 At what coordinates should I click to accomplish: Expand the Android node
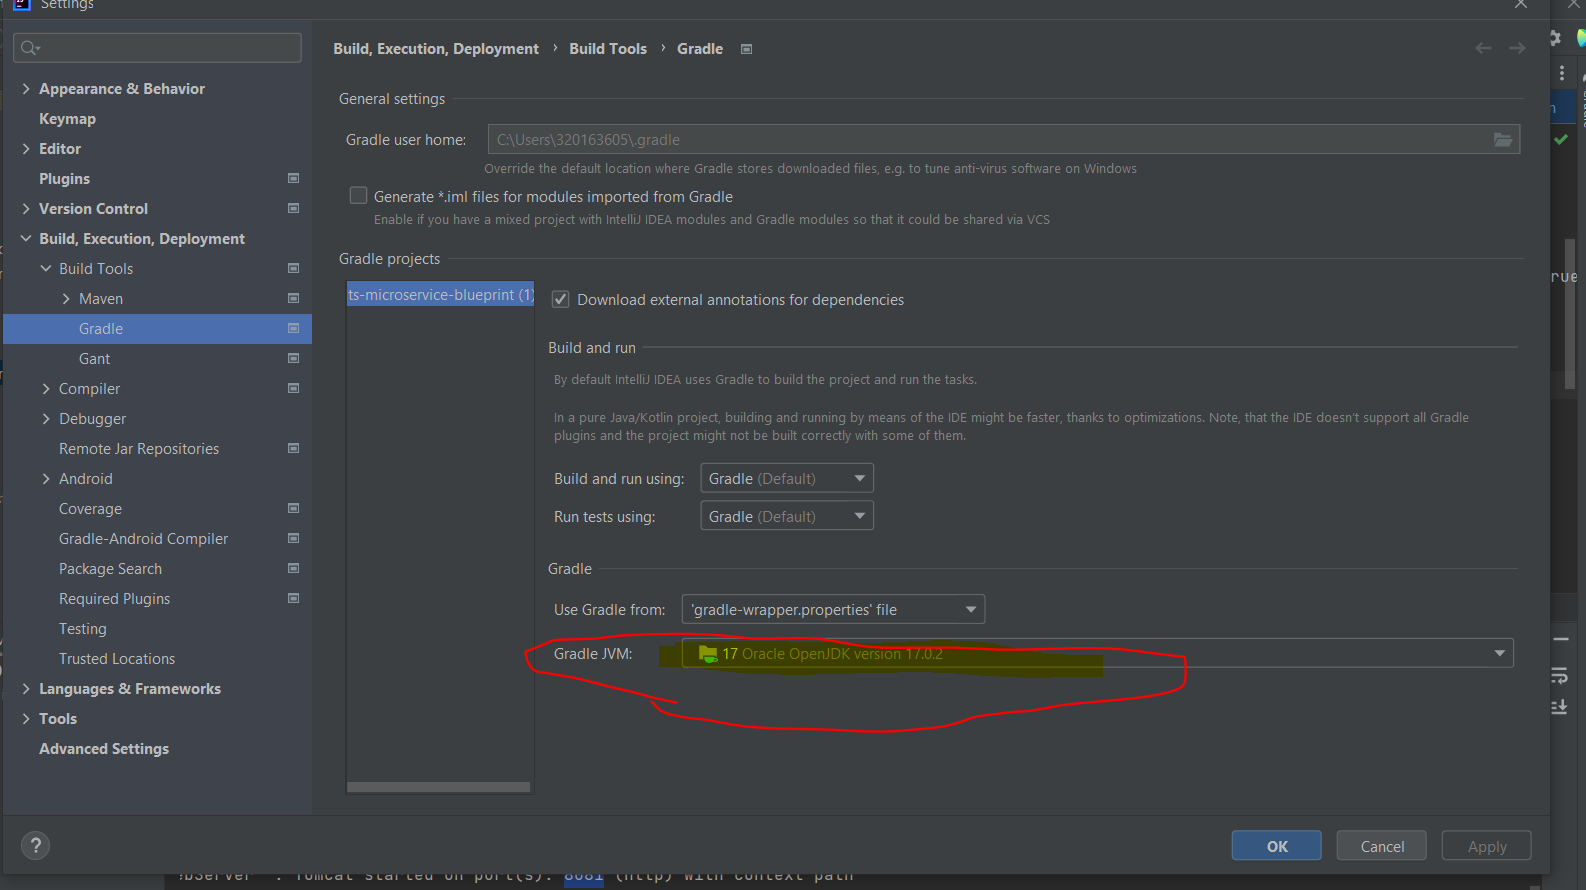tap(46, 479)
